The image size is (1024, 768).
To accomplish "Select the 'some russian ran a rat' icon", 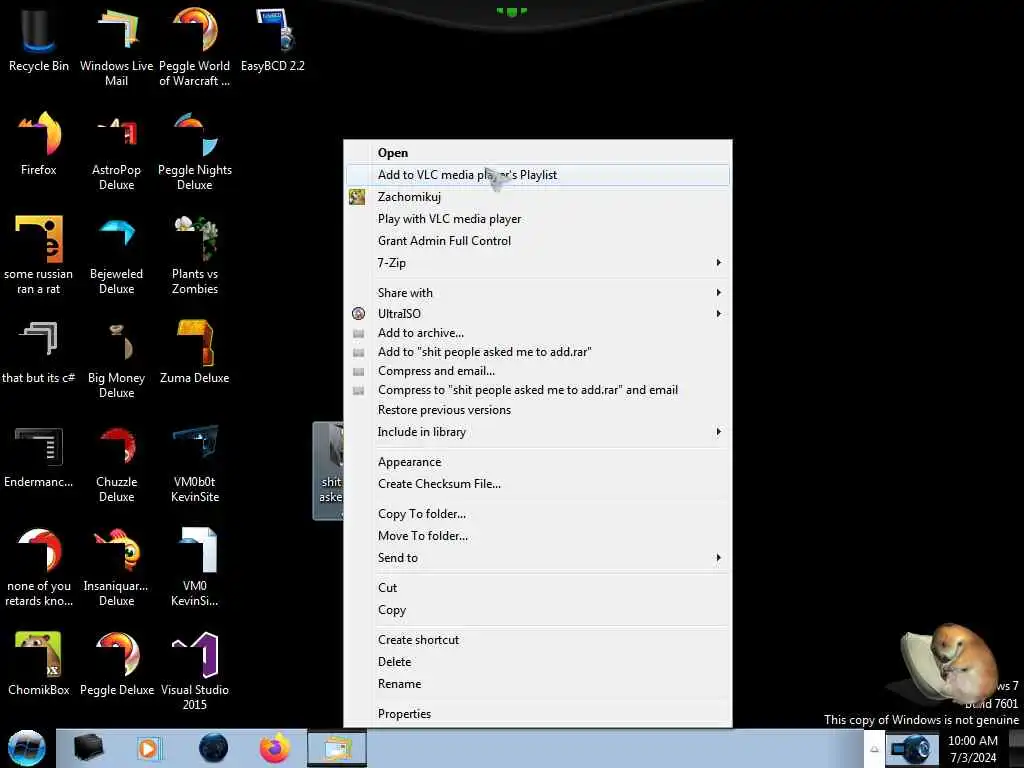I will [x=39, y=255].
